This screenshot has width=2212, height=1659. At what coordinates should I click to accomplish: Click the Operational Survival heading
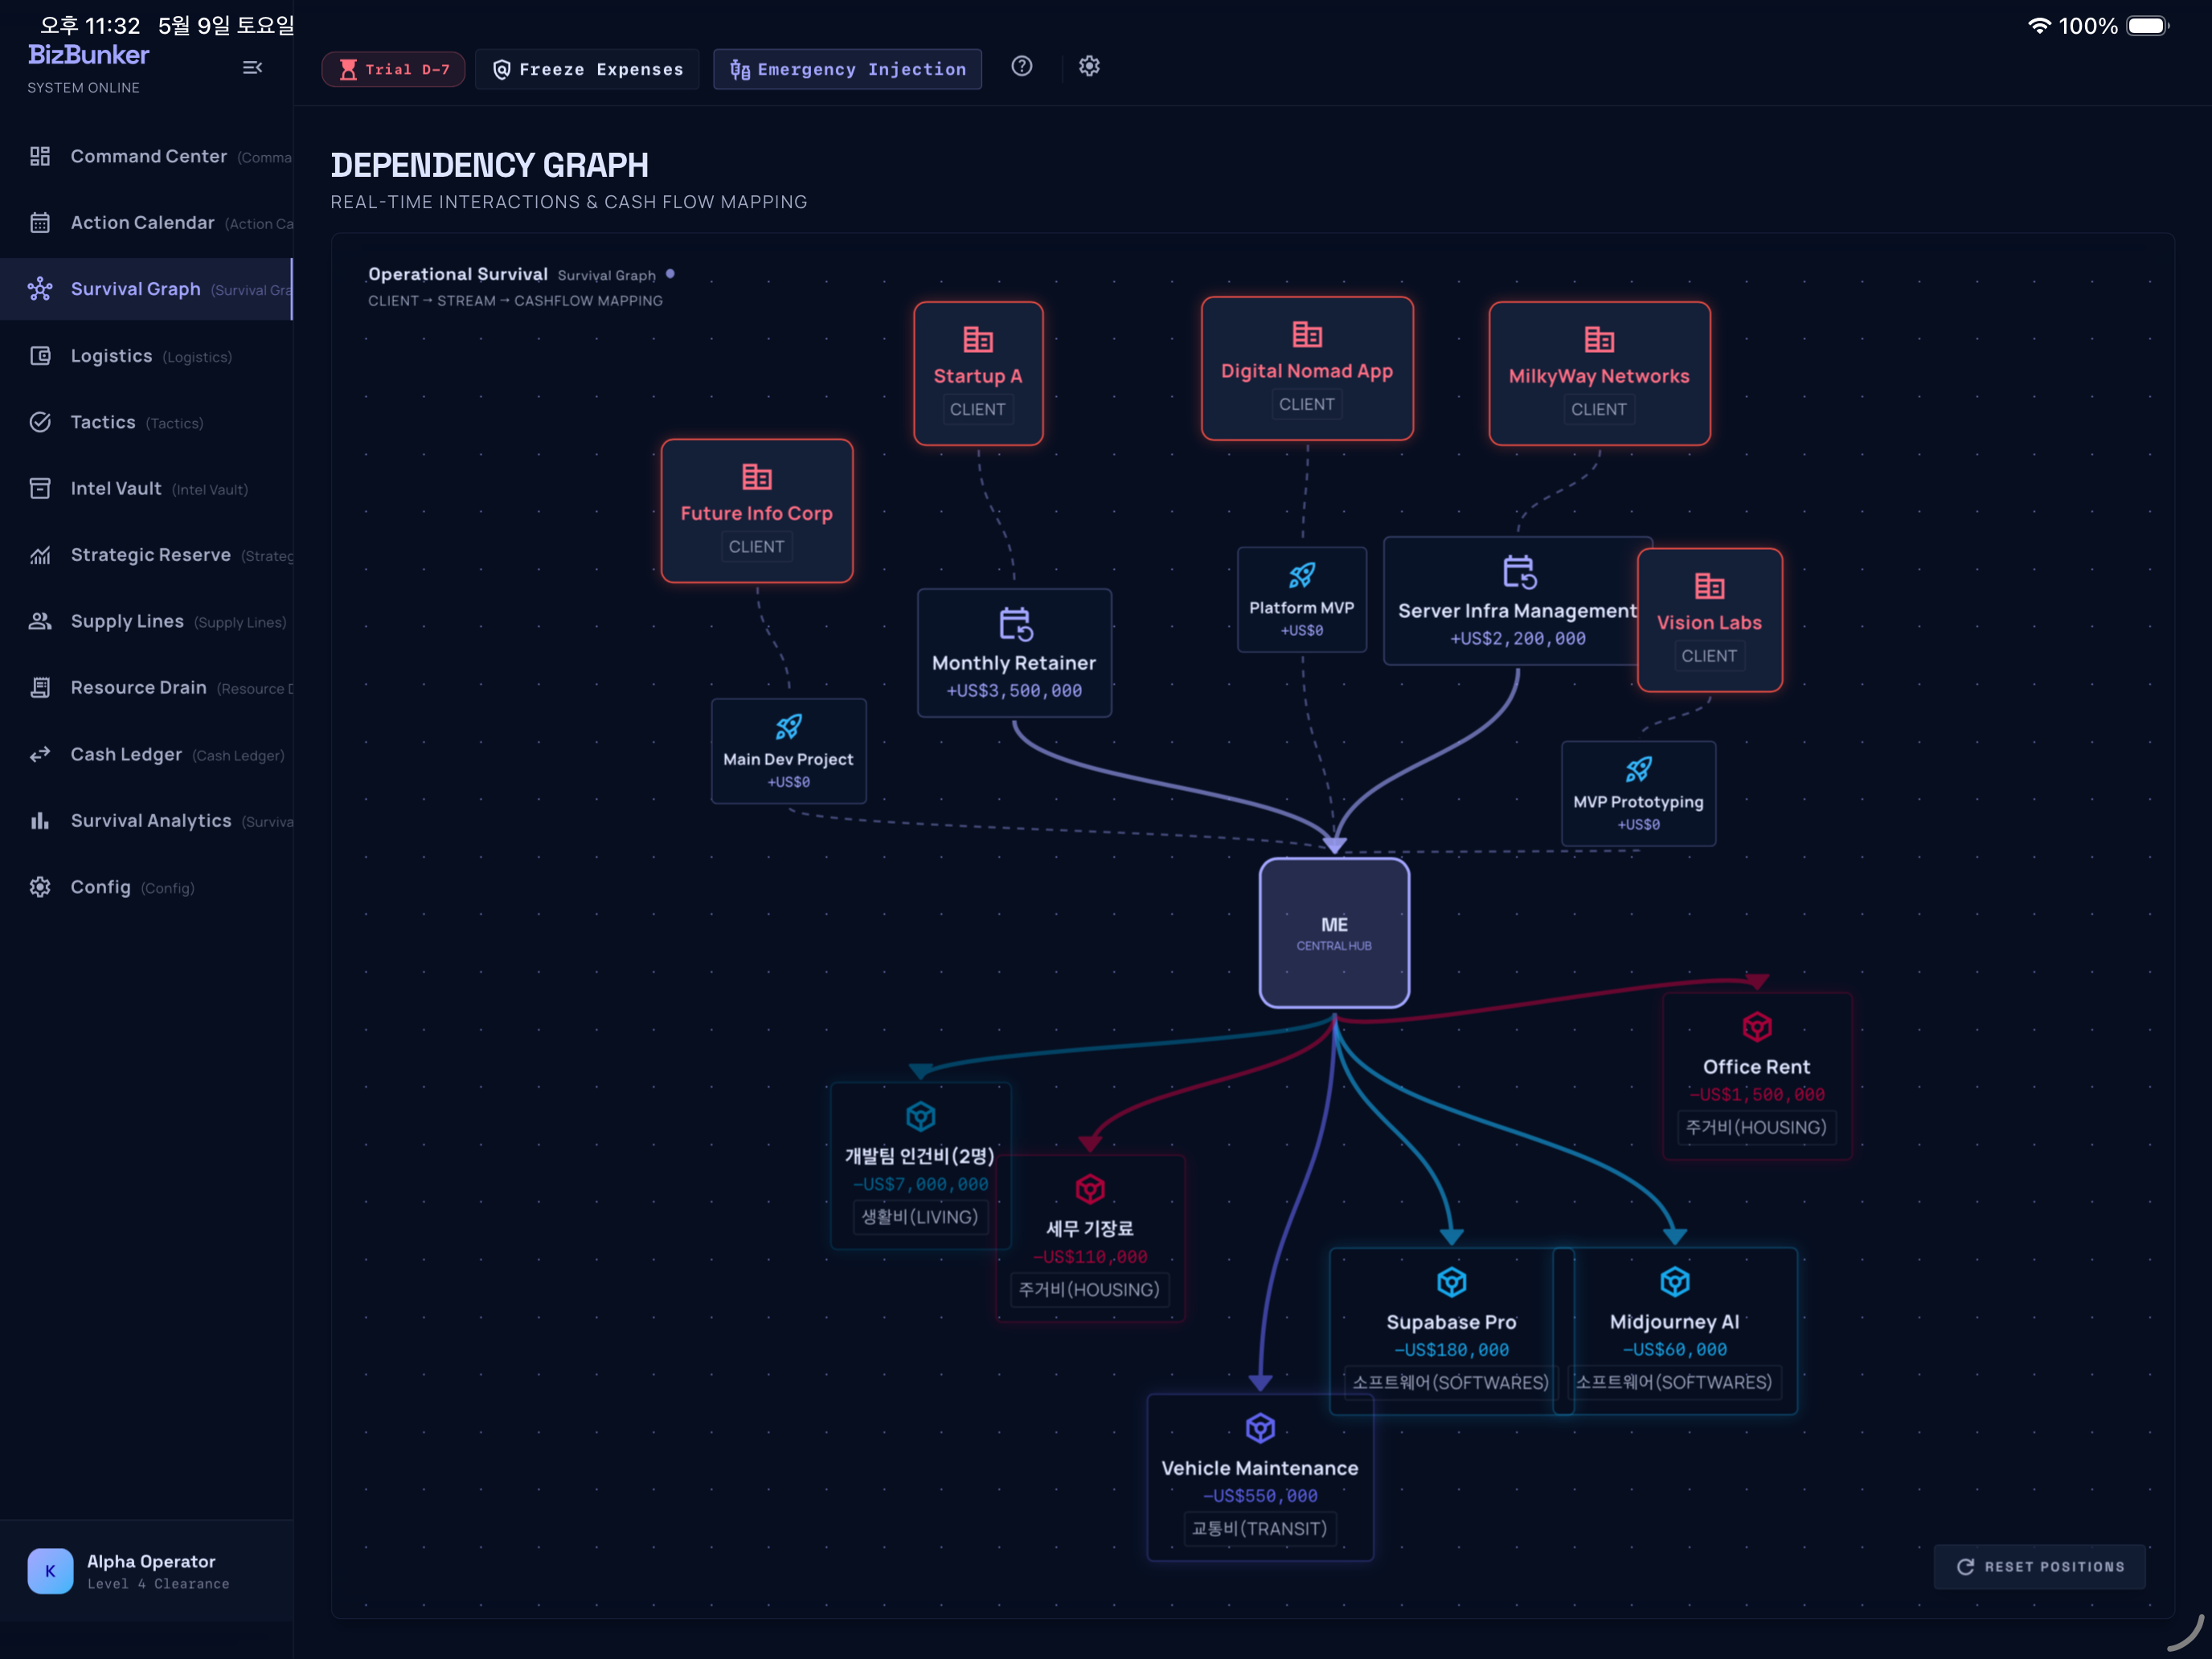[458, 274]
